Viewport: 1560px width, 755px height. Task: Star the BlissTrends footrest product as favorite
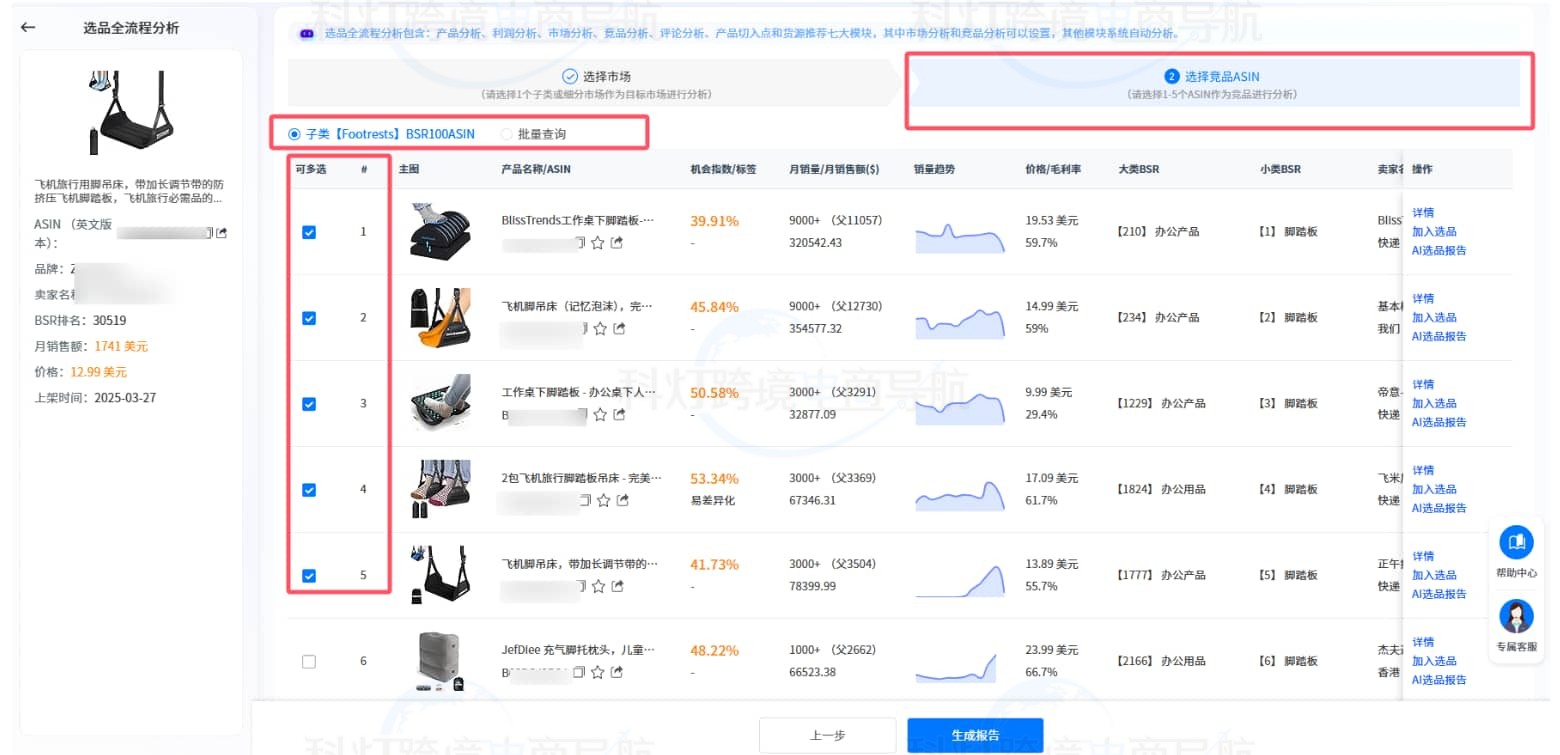595,243
